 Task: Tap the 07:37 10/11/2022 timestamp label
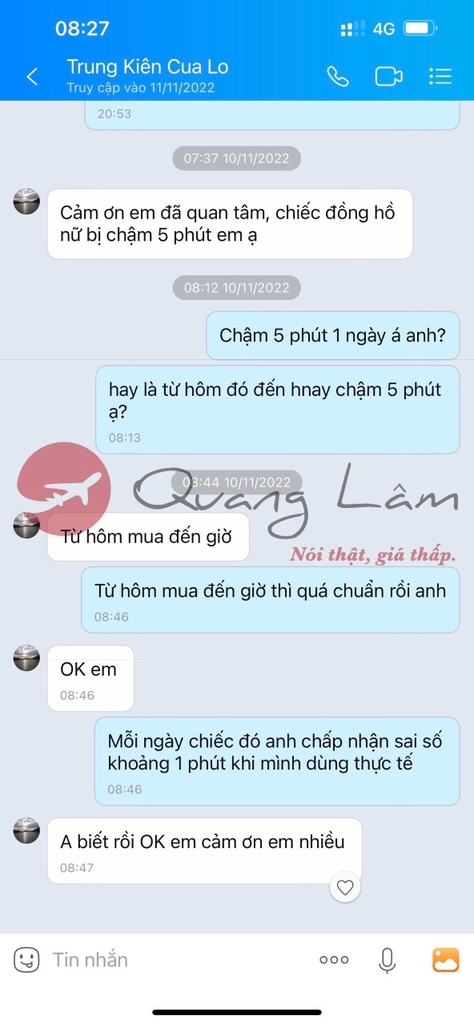pyautogui.click(x=236, y=159)
